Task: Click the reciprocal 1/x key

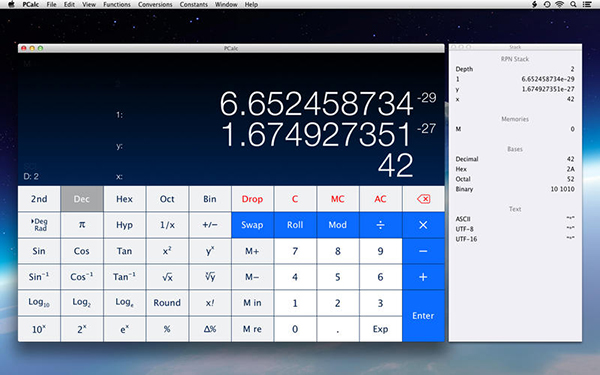Action: click(167, 225)
